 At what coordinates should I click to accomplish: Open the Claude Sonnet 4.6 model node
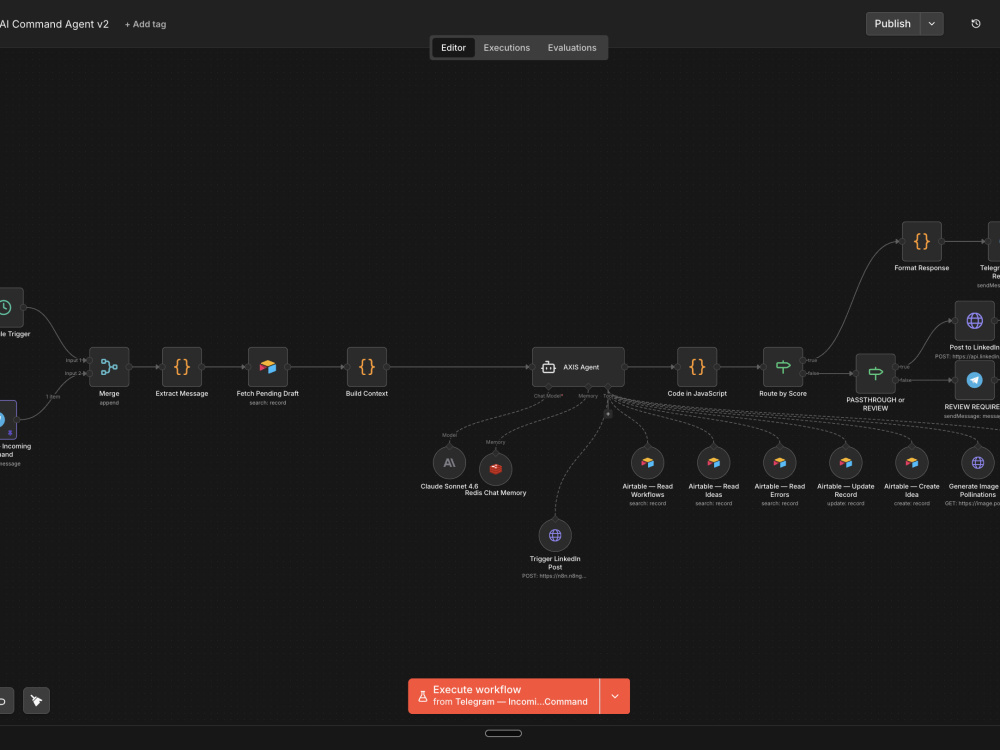449,462
